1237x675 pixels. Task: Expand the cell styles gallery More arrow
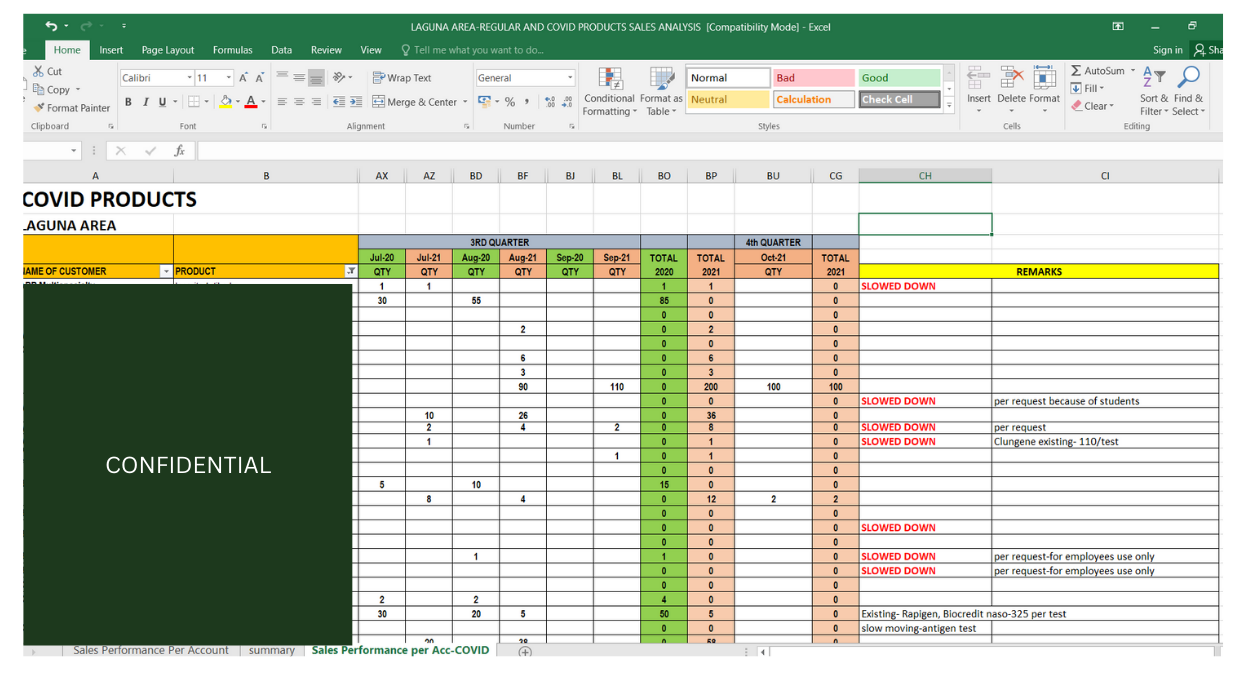(950, 104)
